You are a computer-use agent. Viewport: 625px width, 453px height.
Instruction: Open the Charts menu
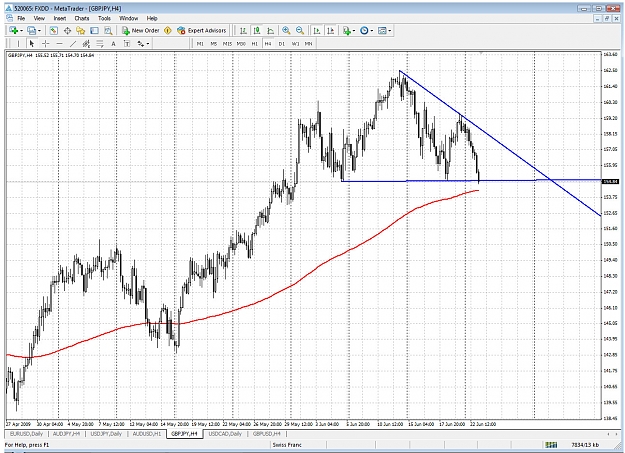coord(82,18)
